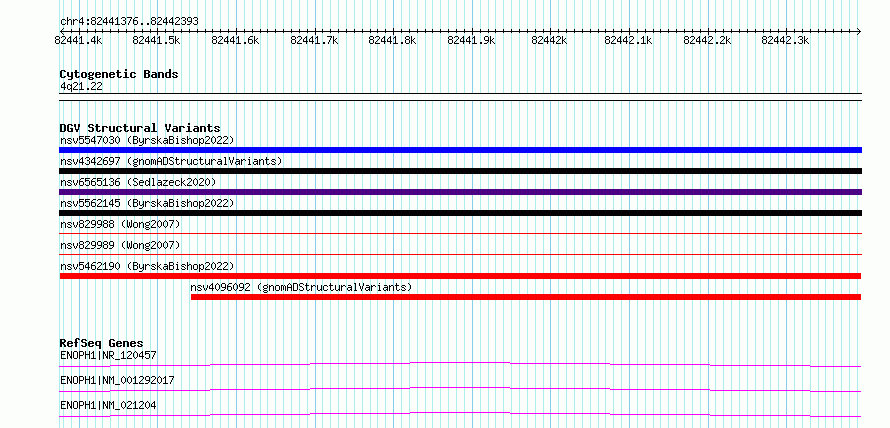The image size is (890, 428).
Task: Open transcript ENOPH1|NM_001292017 label
Action: click(117, 380)
